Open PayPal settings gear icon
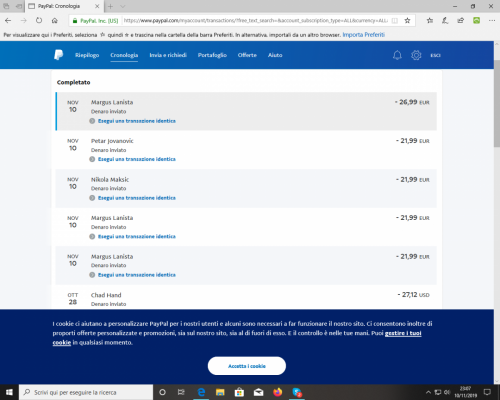 coord(416,55)
